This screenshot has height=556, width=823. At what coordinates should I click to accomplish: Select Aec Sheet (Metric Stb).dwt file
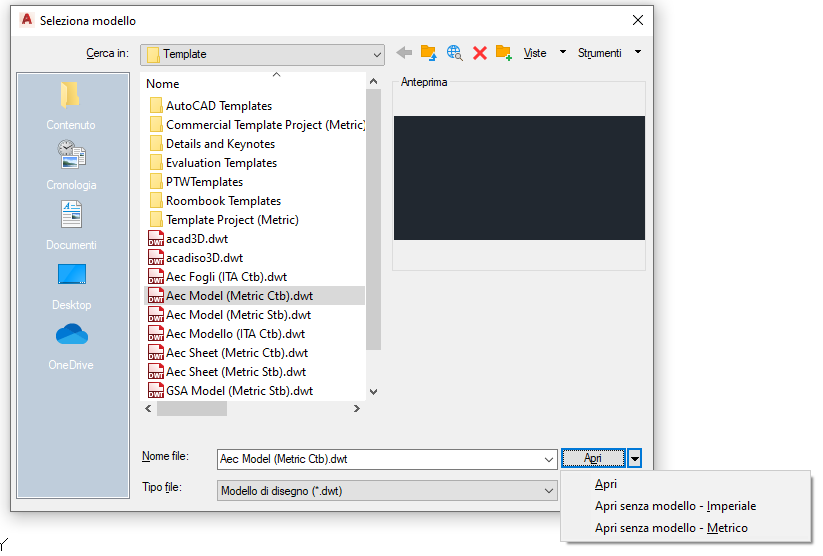point(227,371)
